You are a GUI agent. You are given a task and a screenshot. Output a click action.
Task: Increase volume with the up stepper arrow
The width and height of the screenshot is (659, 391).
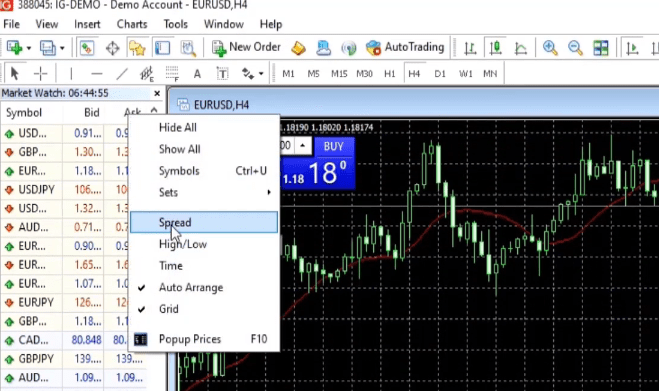(303, 146)
